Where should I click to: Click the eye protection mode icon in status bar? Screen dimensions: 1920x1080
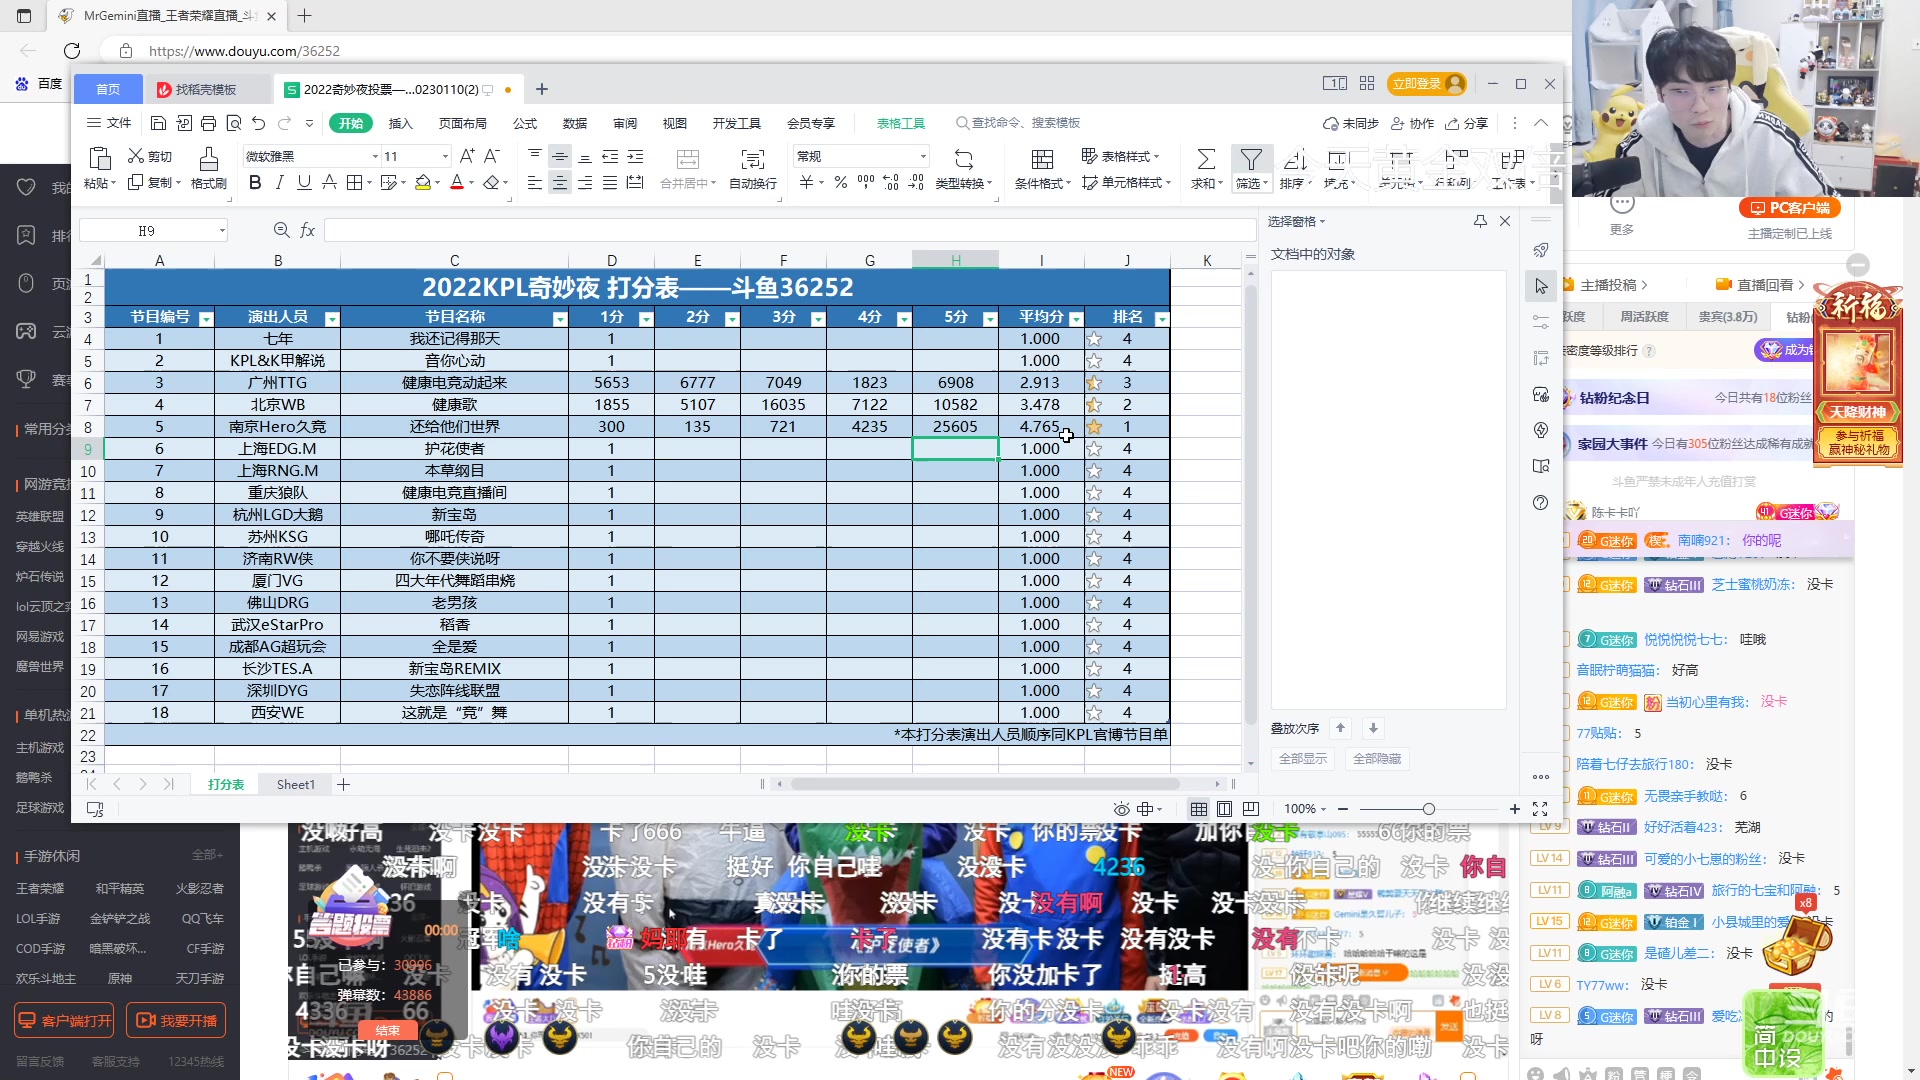(x=1122, y=809)
